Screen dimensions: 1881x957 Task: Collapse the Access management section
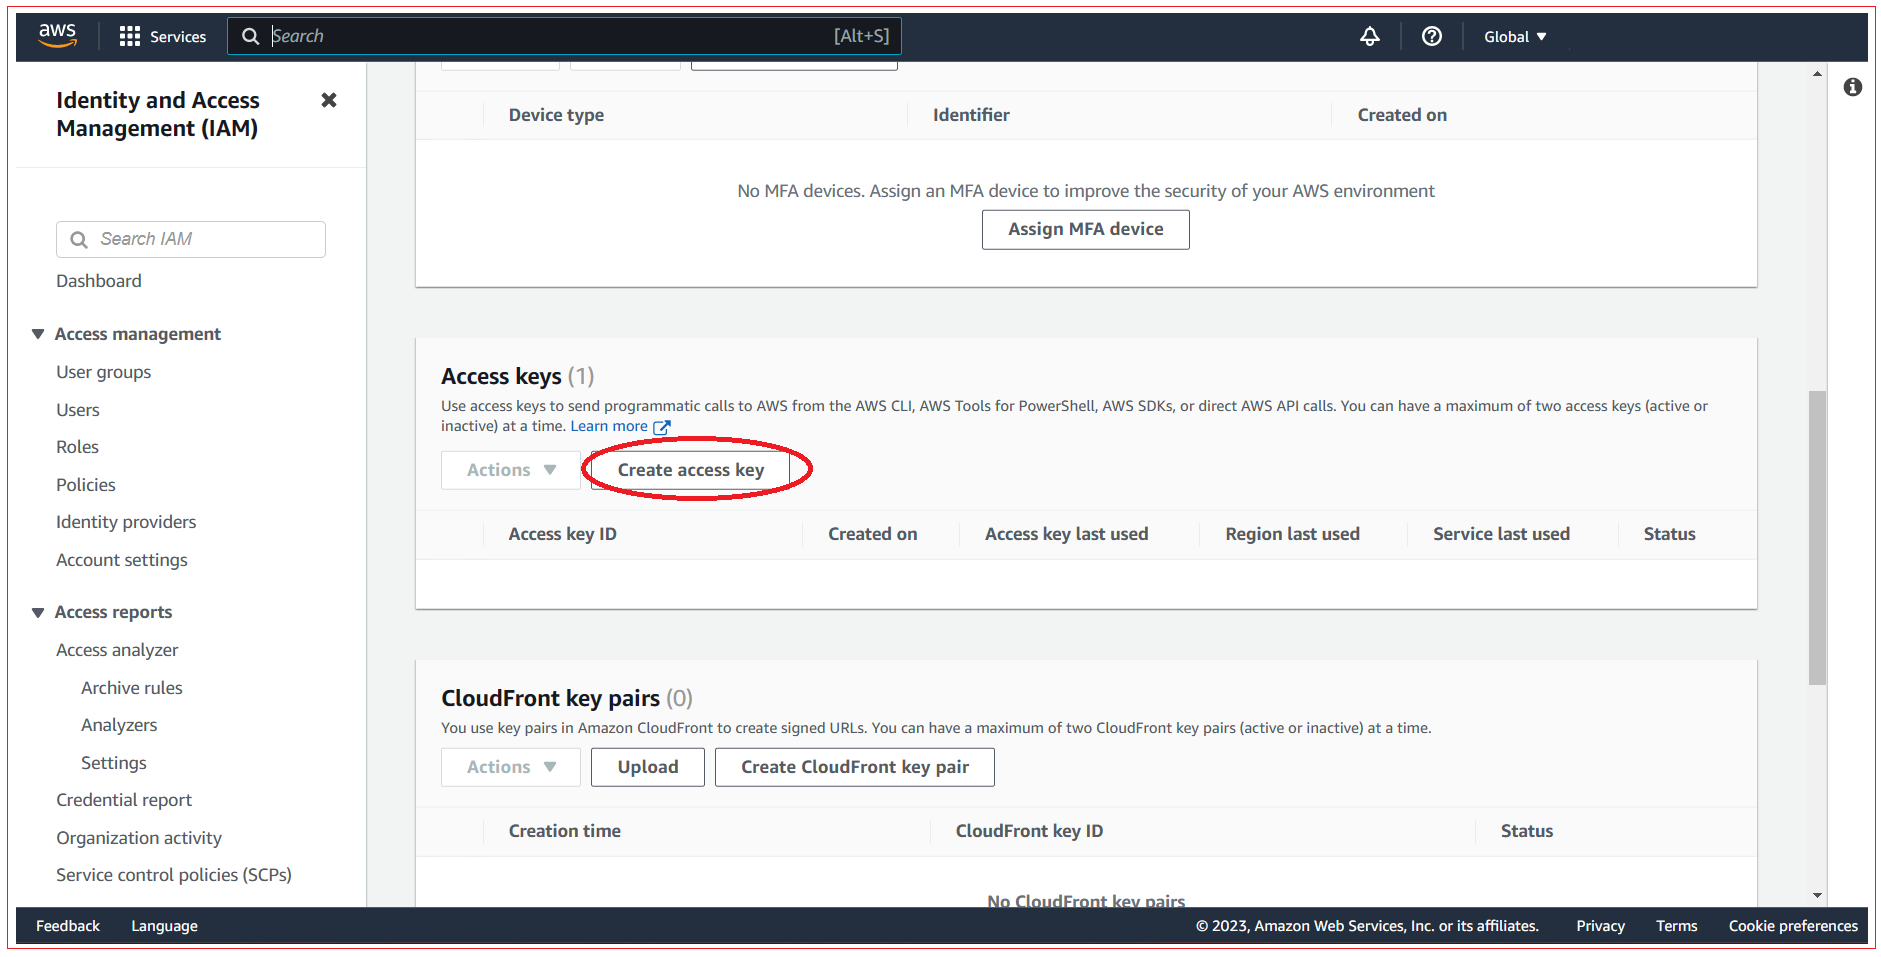tap(38, 334)
